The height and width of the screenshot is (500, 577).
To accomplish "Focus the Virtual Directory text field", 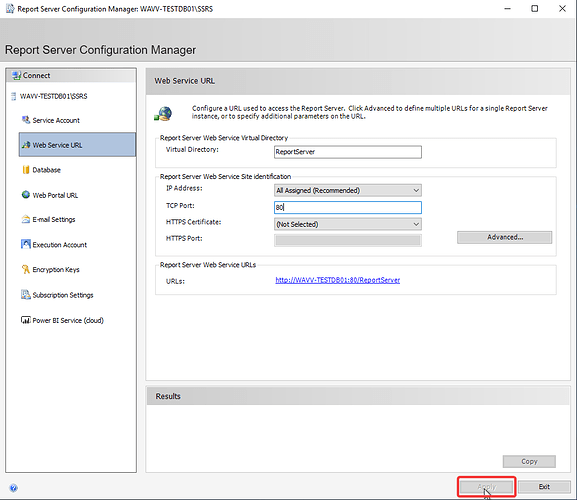I will (348, 152).
